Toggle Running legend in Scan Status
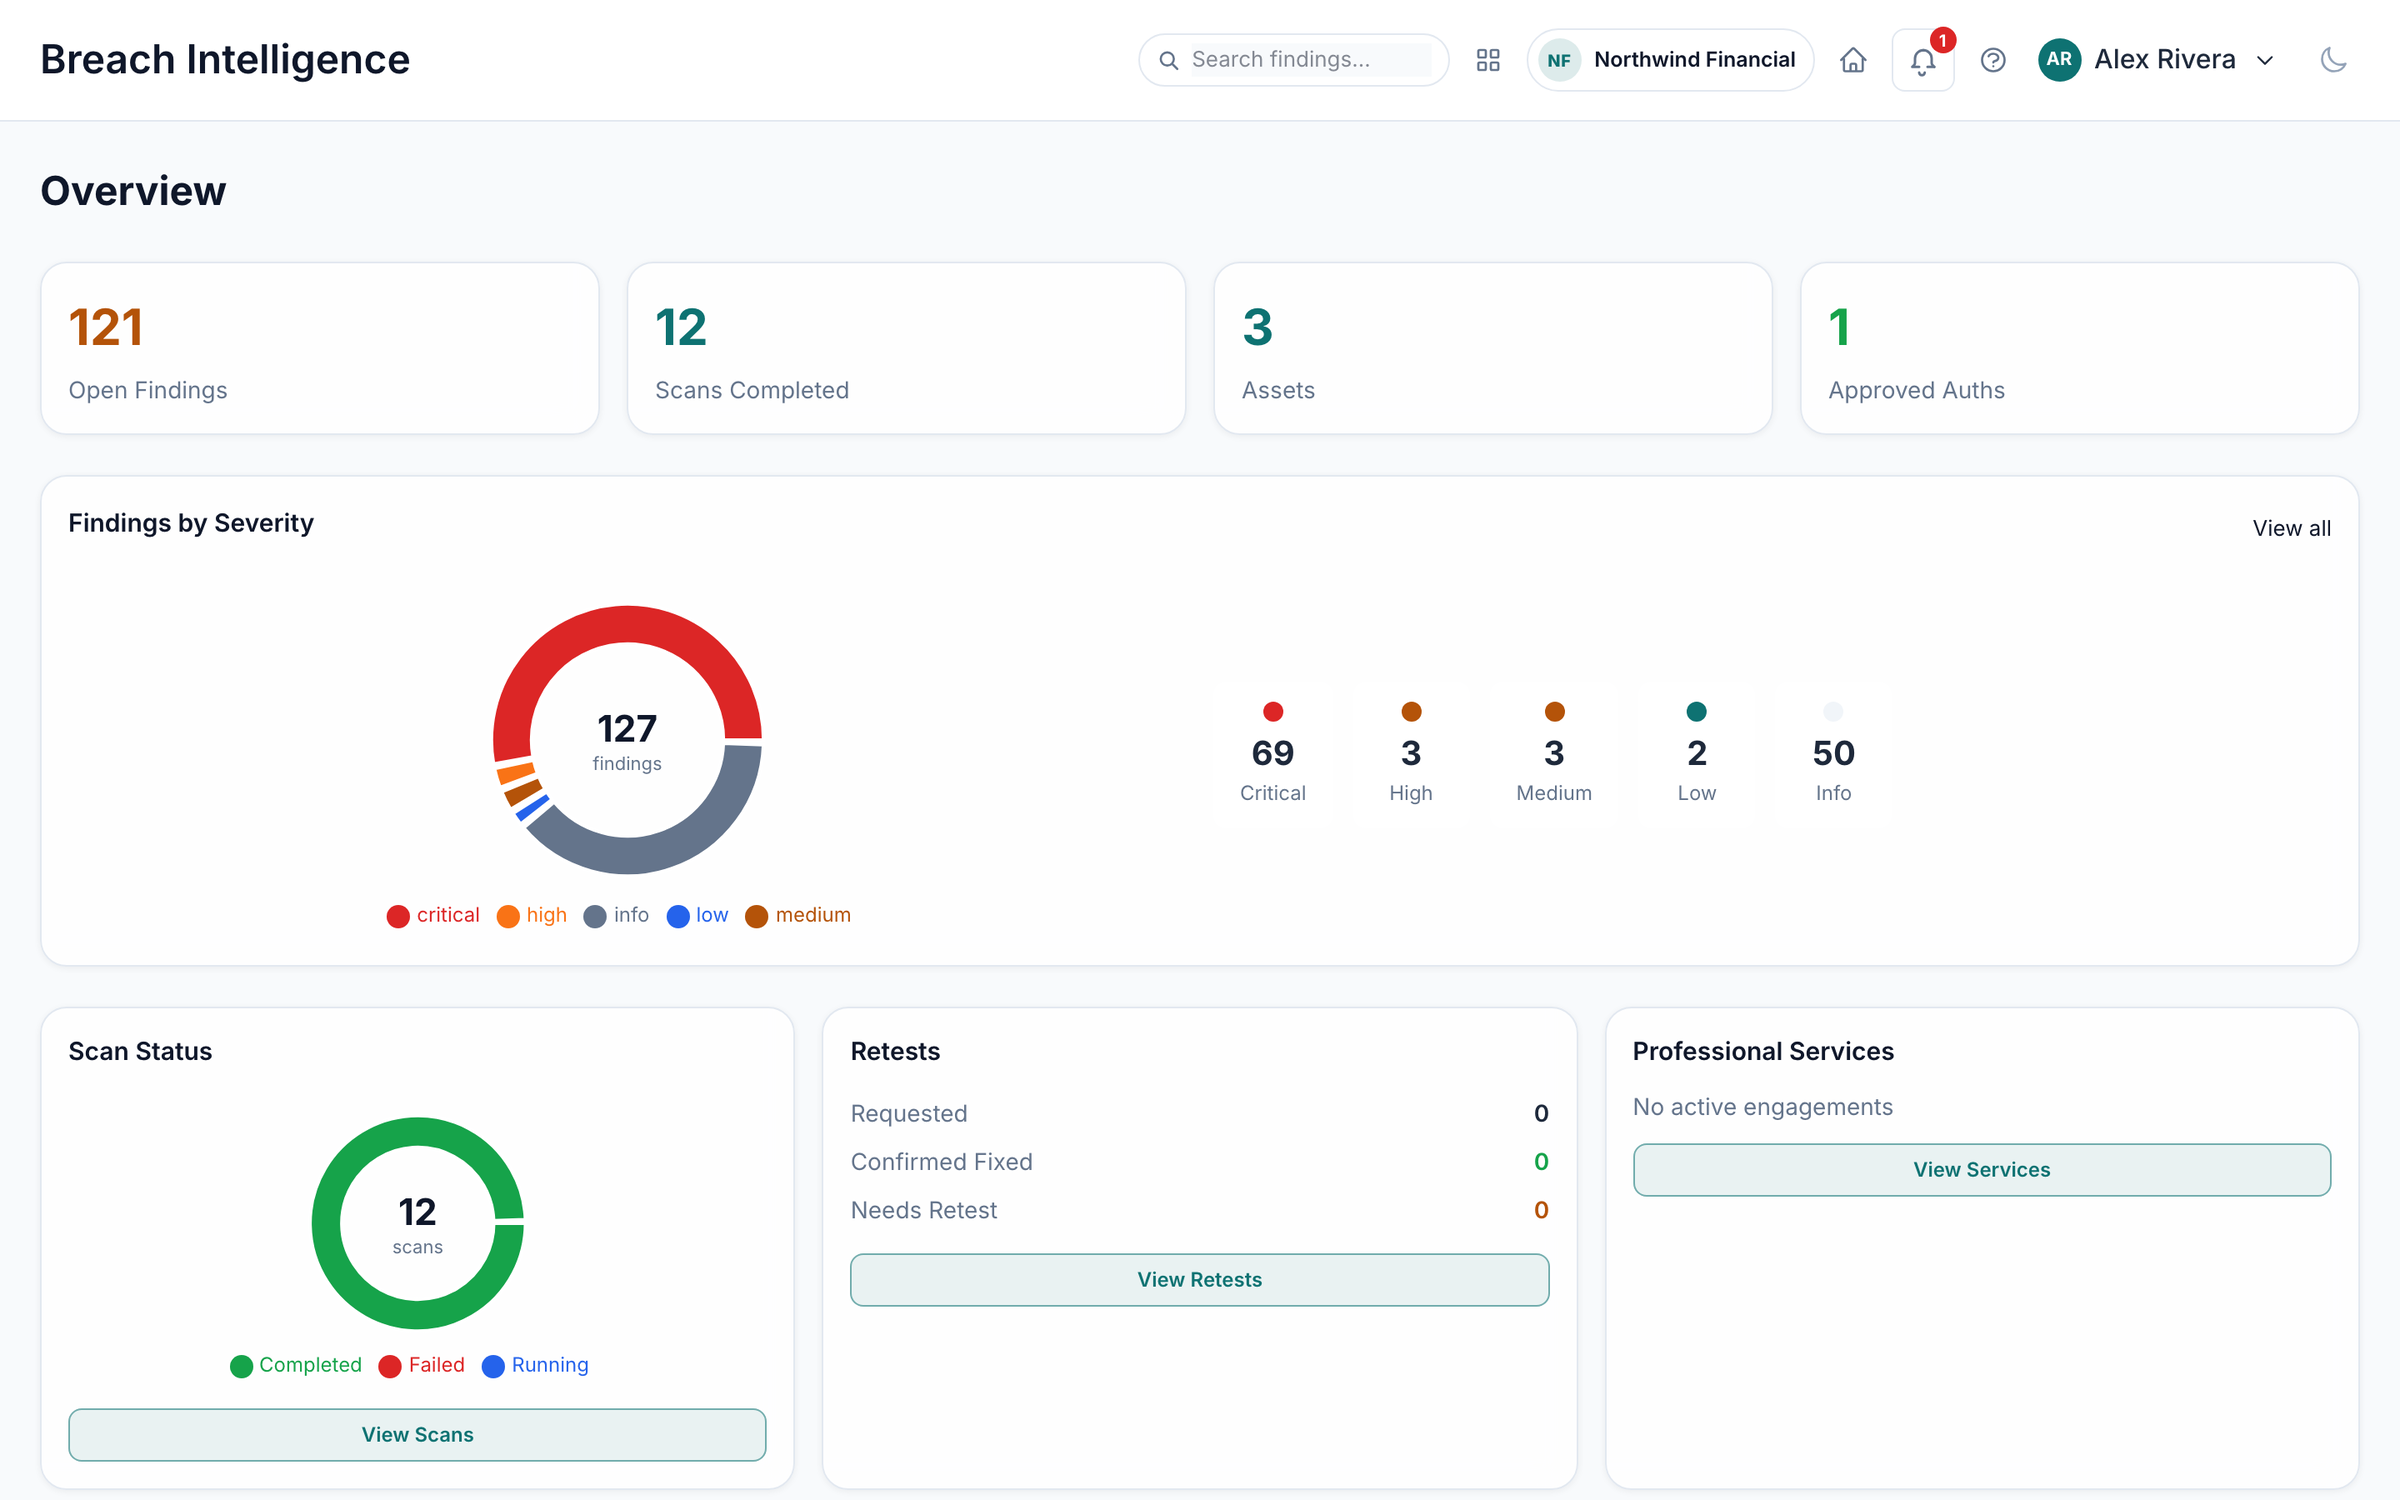2400x1500 pixels. [535, 1365]
